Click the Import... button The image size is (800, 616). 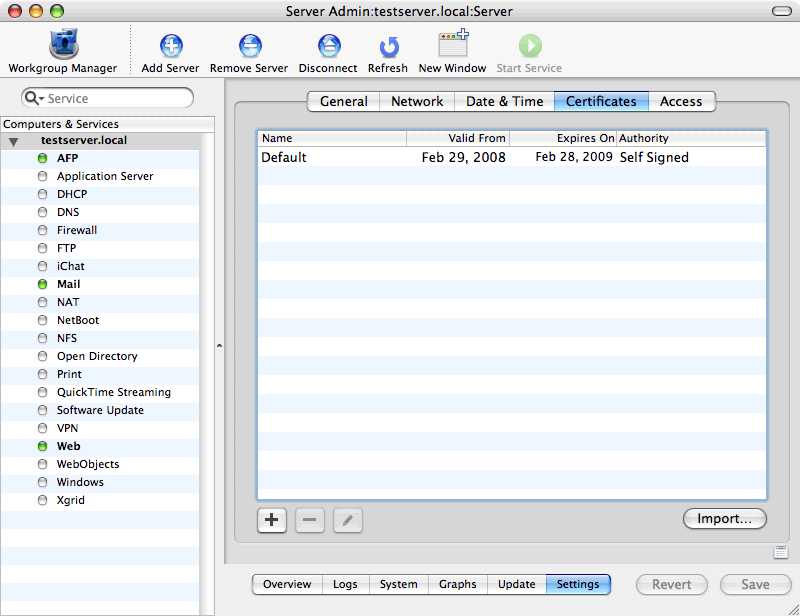[724, 519]
